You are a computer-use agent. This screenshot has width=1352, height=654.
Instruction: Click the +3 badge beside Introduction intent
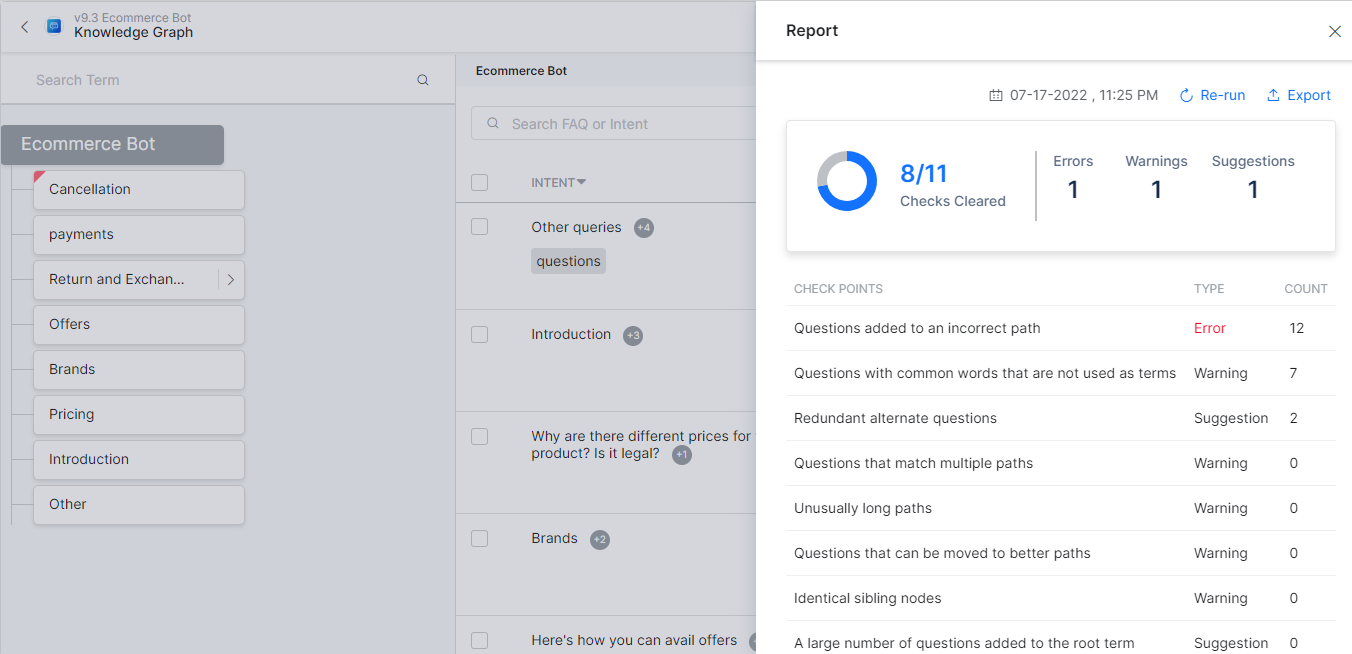point(632,336)
